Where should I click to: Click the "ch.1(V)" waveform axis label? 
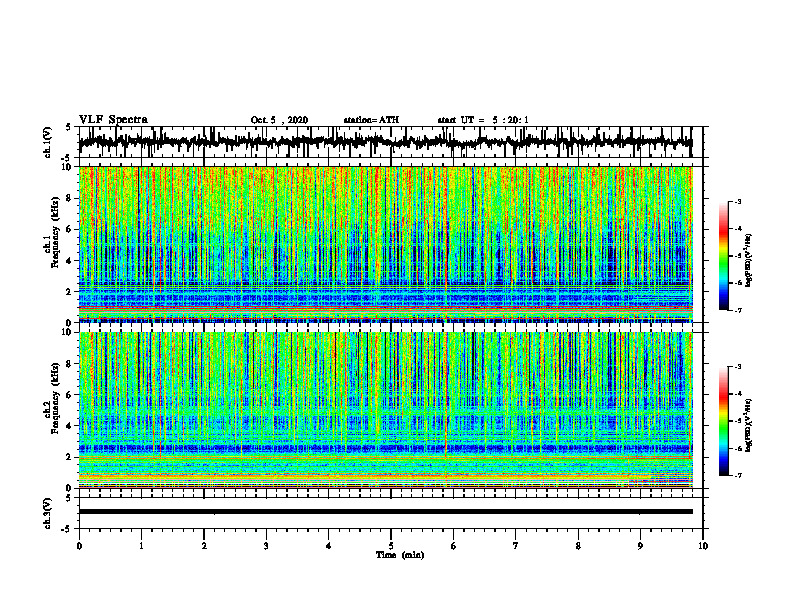(x=48, y=142)
